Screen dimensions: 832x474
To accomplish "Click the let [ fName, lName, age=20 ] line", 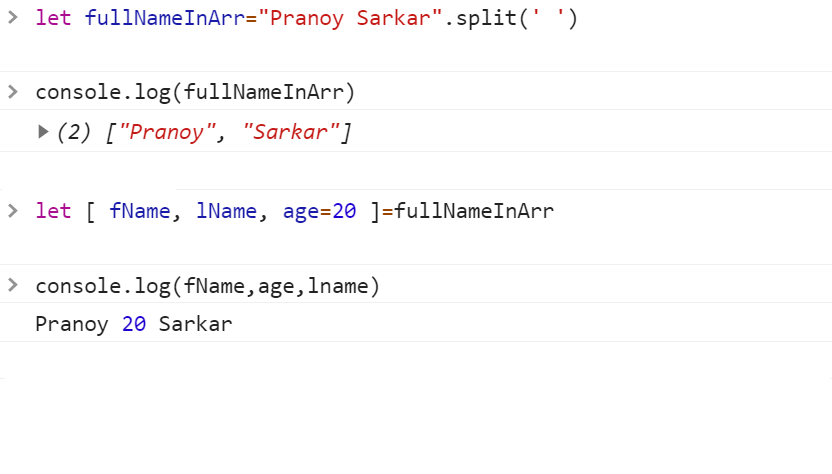I will point(294,211).
